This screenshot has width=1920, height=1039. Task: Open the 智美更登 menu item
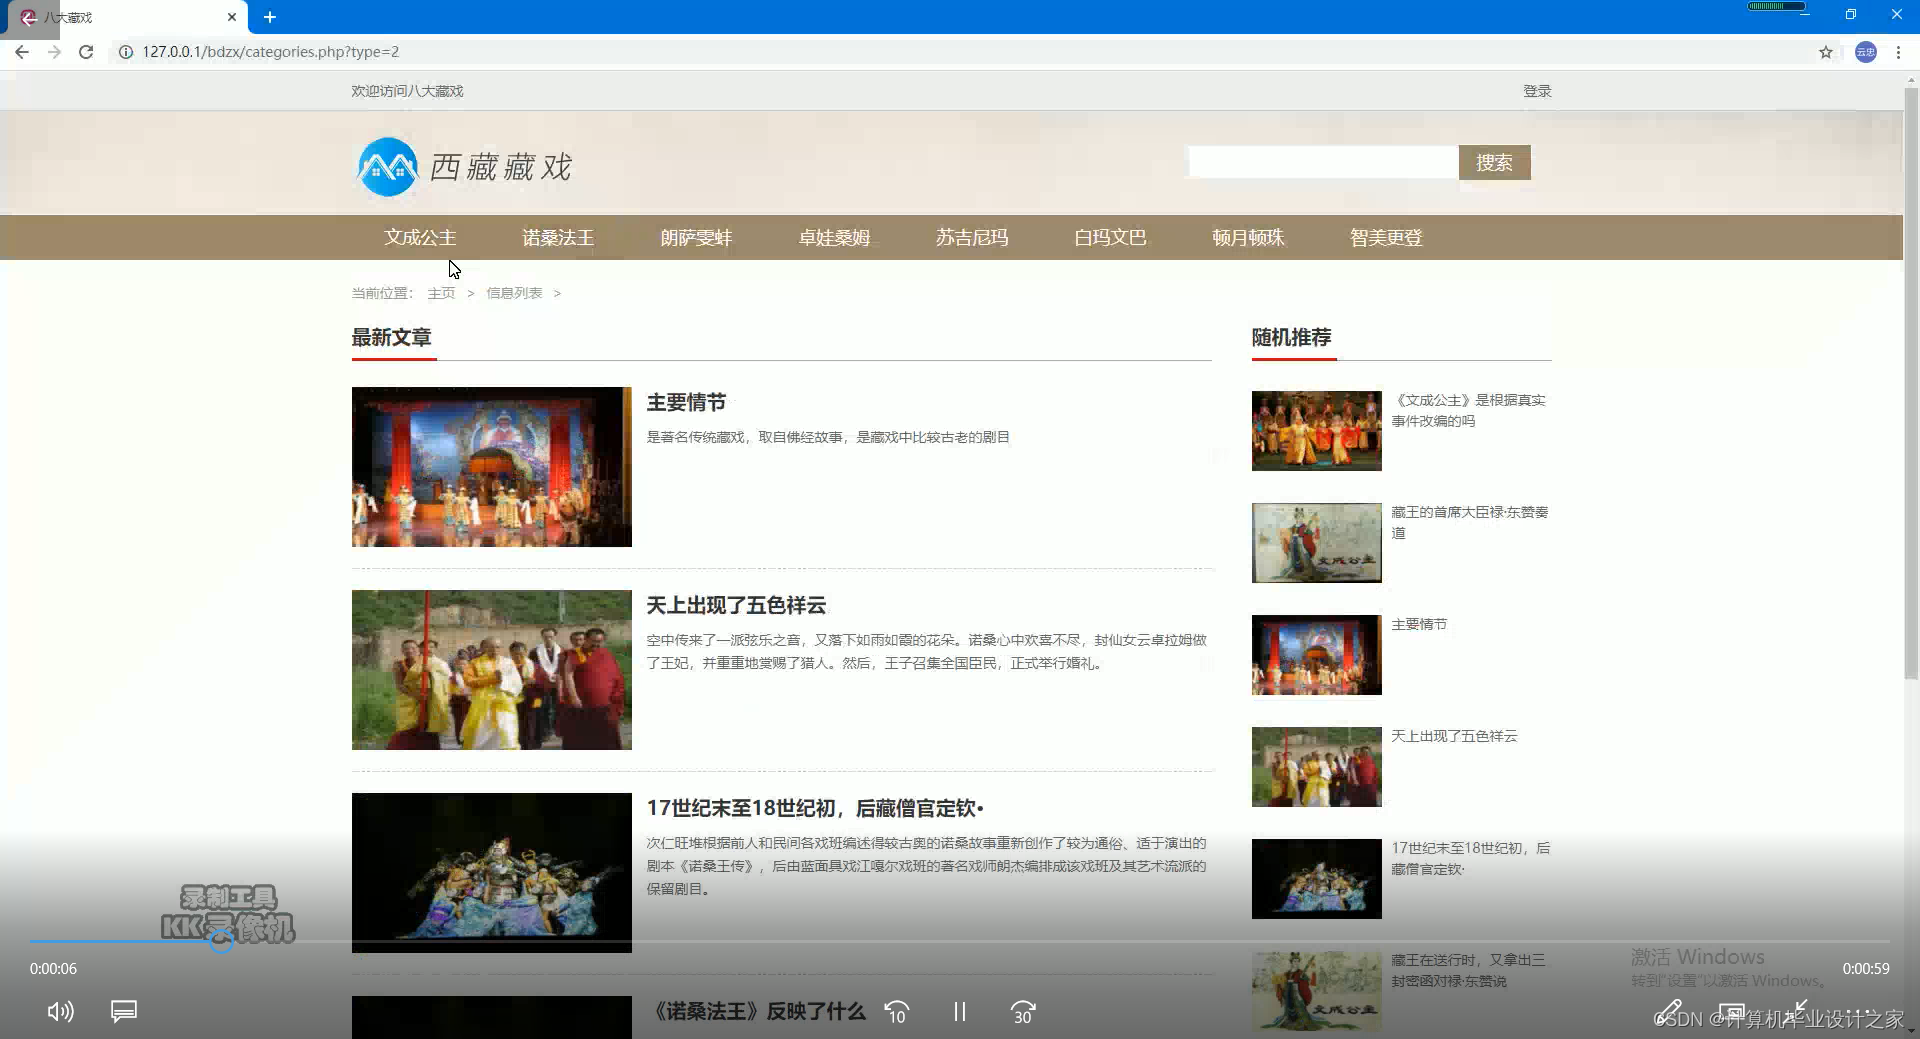tap(1386, 237)
